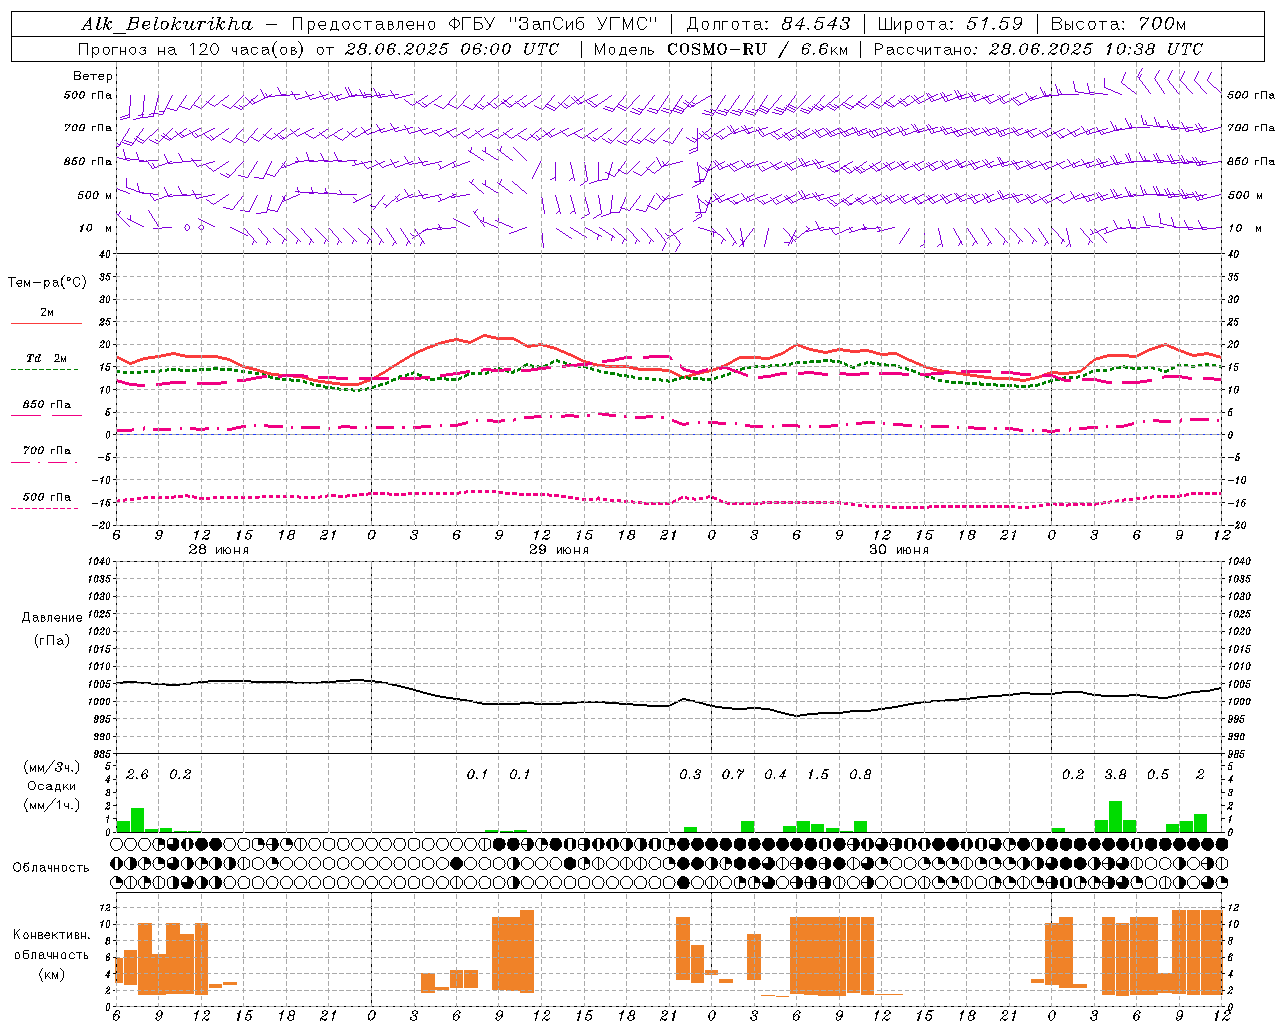Select the latitude value 51.59
The height and width of the screenshot is (1024, 1280).
(994, 24)
